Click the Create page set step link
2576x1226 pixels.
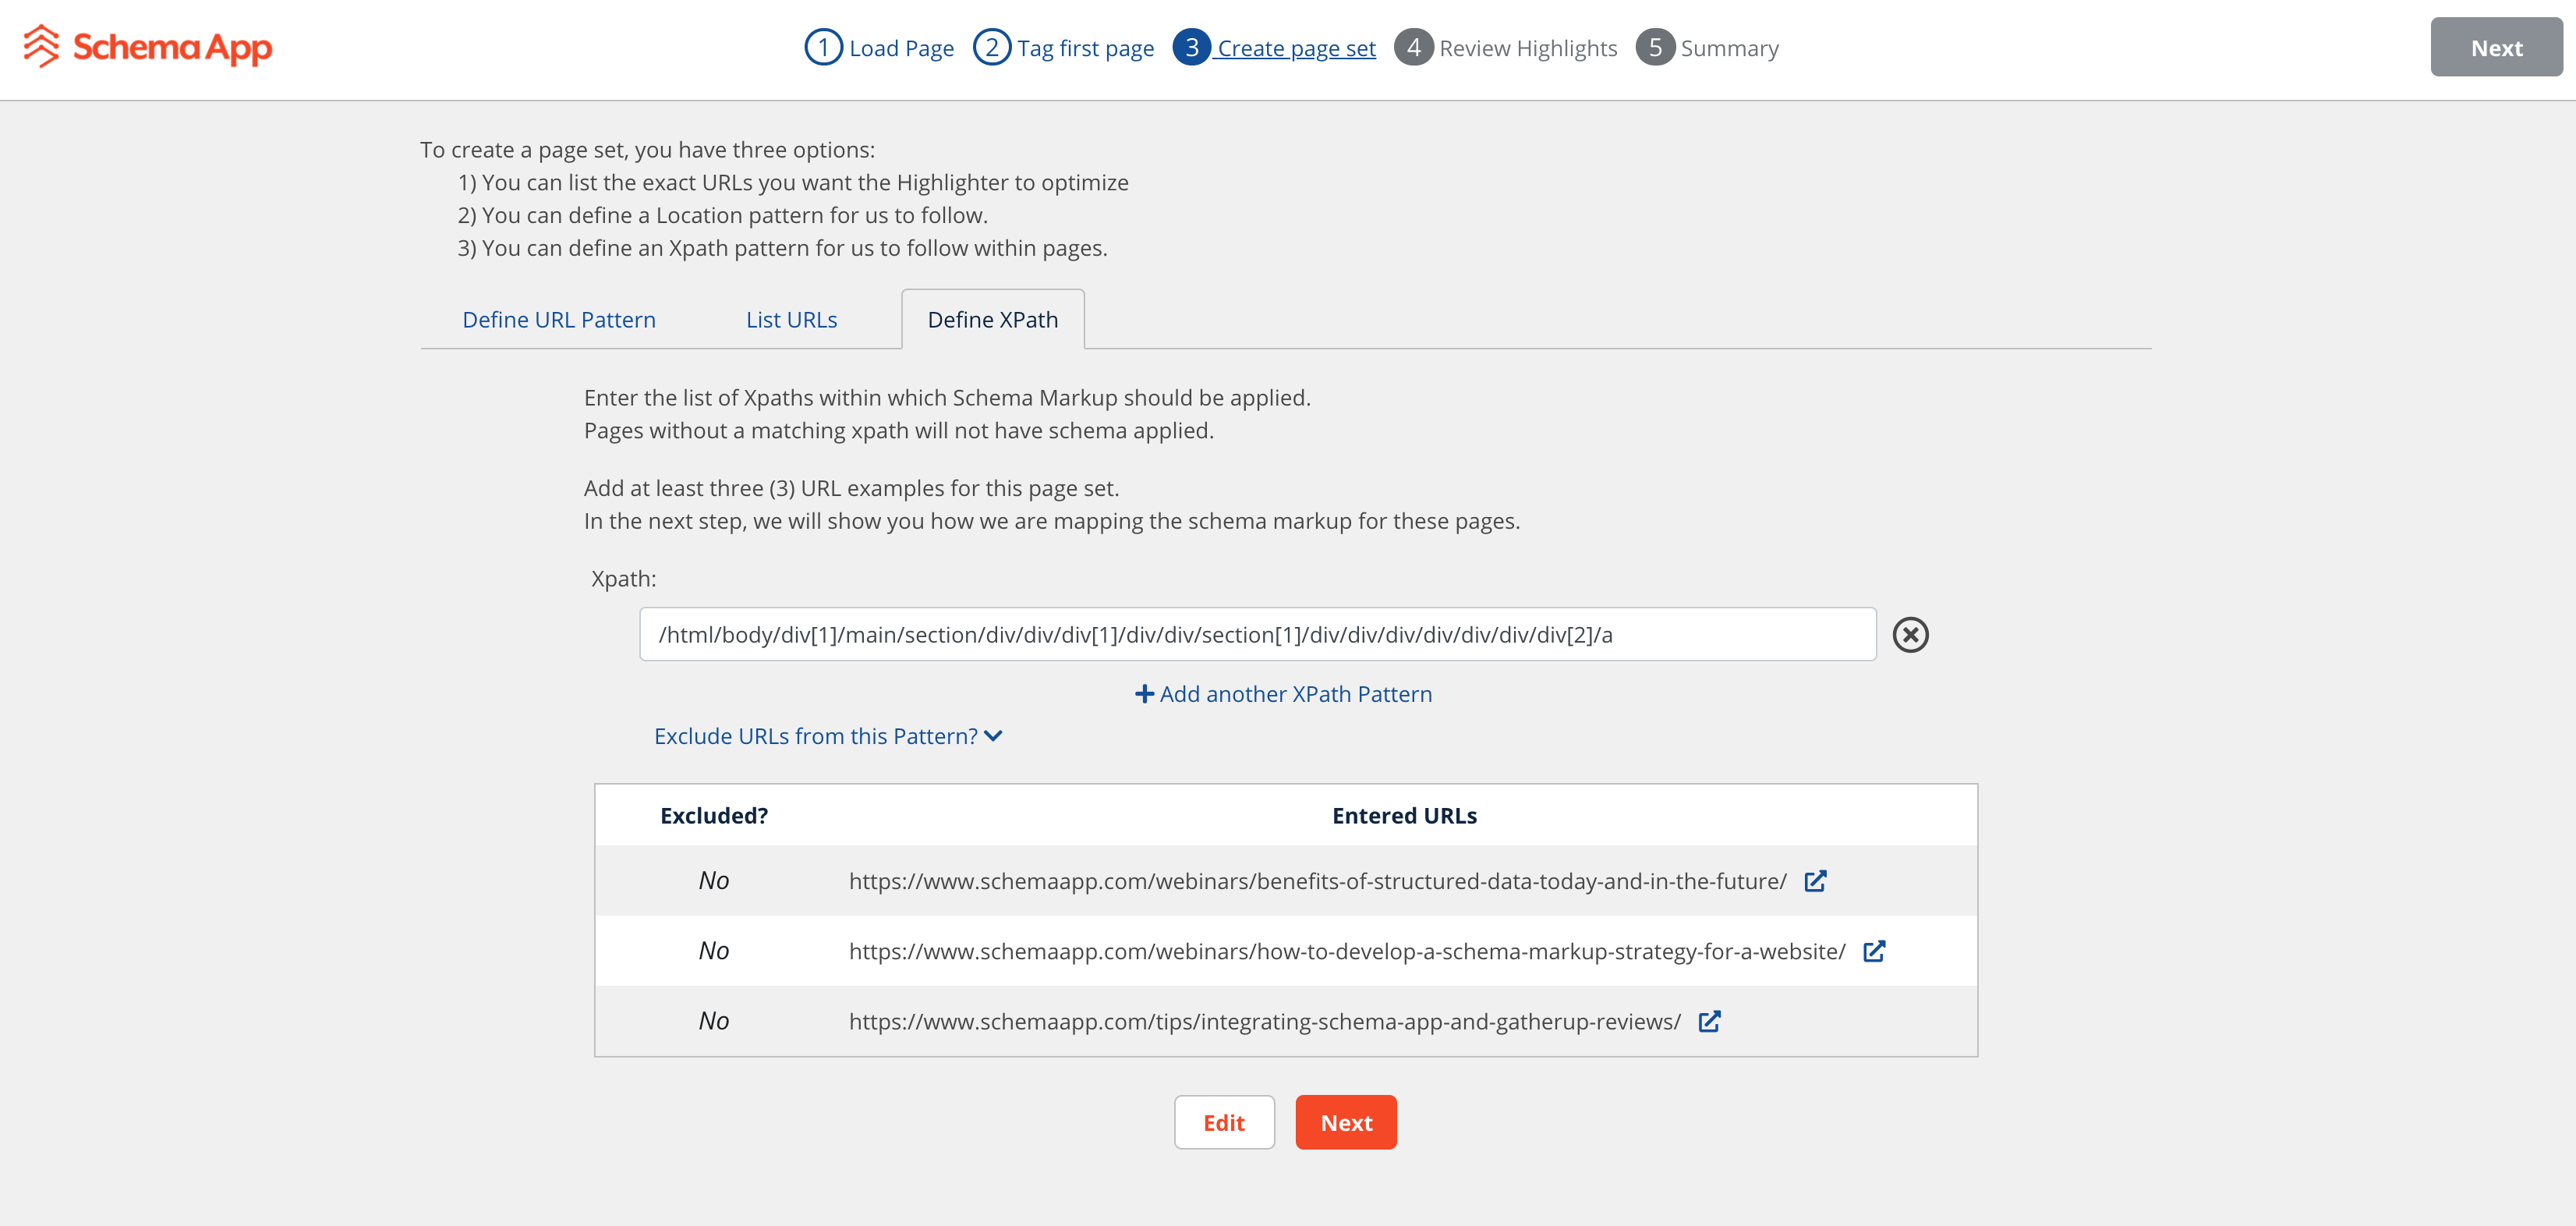pyautogui.click(x=1295, y=48)
